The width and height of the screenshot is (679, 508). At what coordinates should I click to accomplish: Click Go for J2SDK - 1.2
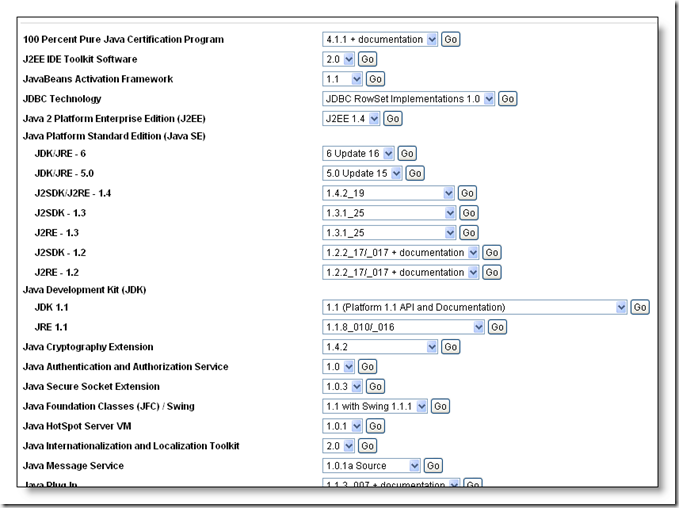click(492, 252)
